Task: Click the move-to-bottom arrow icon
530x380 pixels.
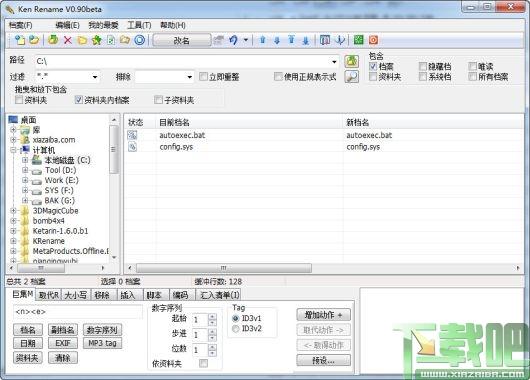Action: (x=306, y=41)
